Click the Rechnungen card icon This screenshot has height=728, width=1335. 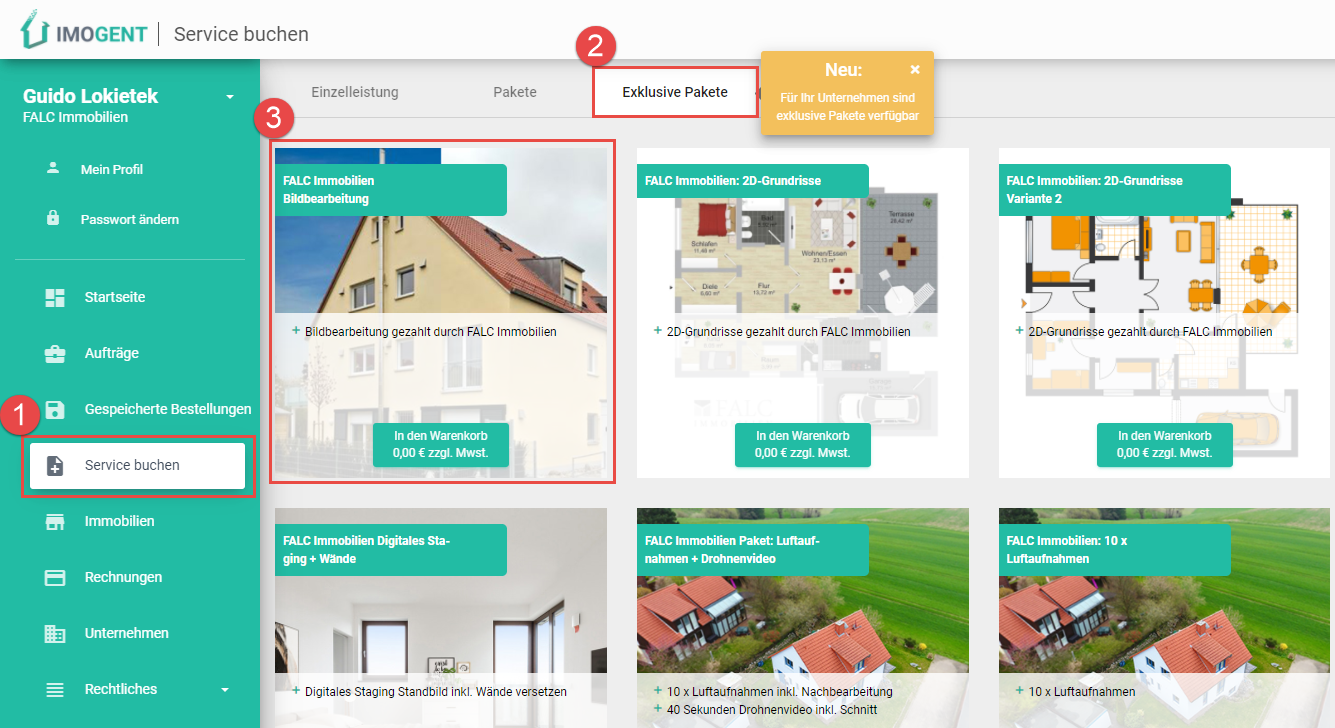coord(55,577)
